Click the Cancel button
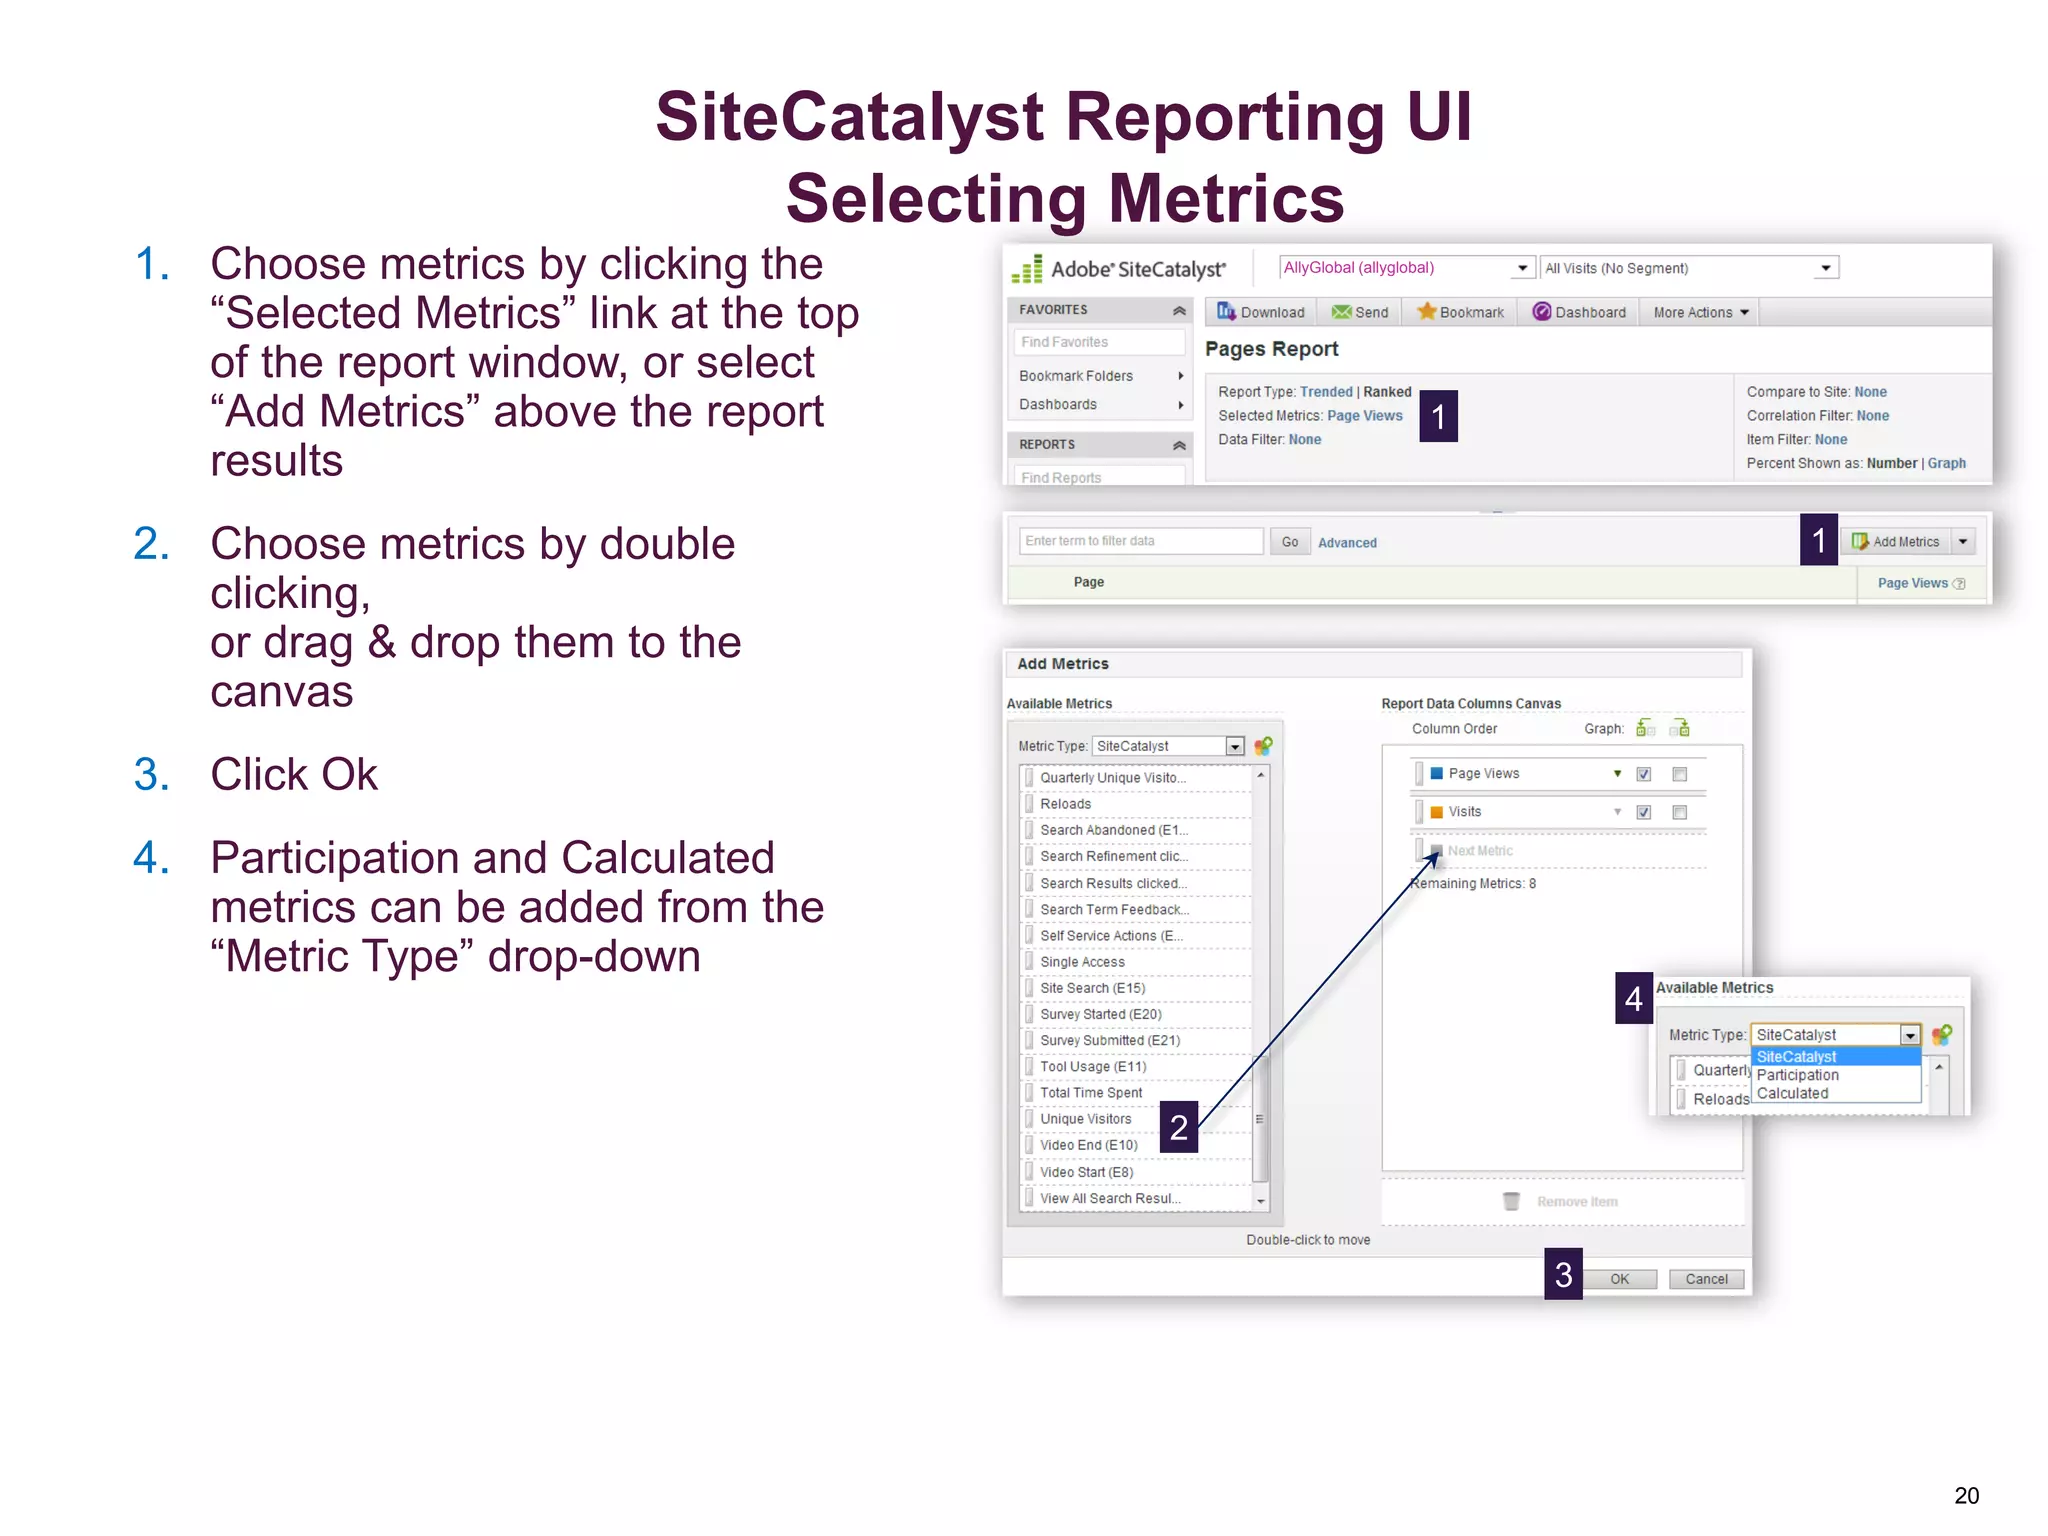This screenshot has height=1536, width=2048. point(1706,1279)
